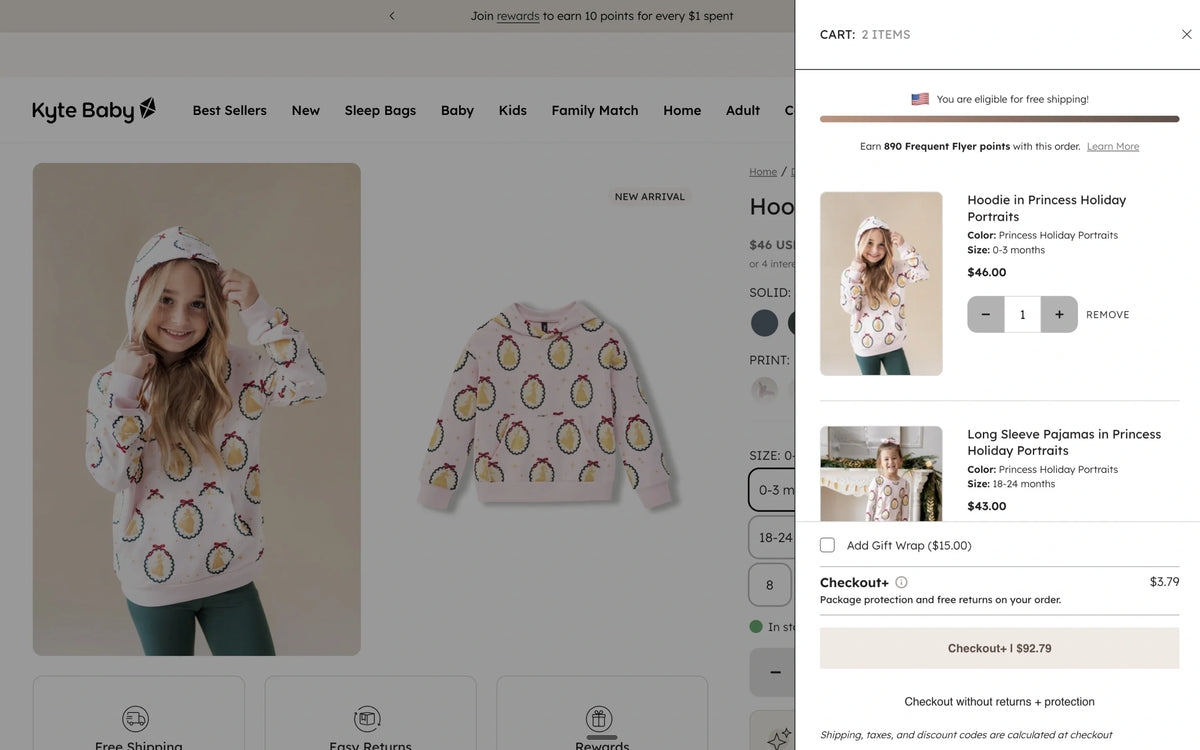Image resolution: width=1200 pixels, height=750 pixels.
Task: Open the Home menu item in navigation
Action: pyautogui.click(x=682, y=110)
